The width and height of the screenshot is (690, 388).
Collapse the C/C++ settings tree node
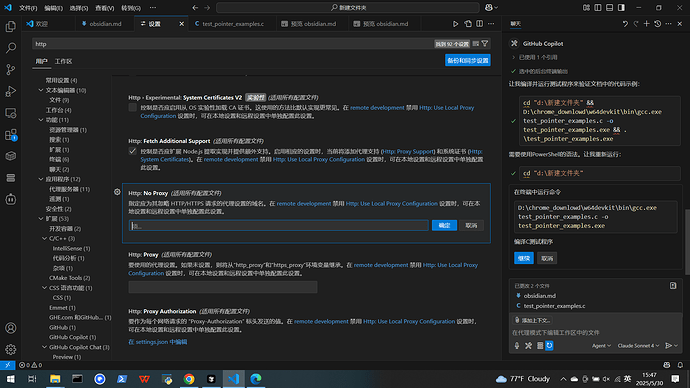pos(44,238)
